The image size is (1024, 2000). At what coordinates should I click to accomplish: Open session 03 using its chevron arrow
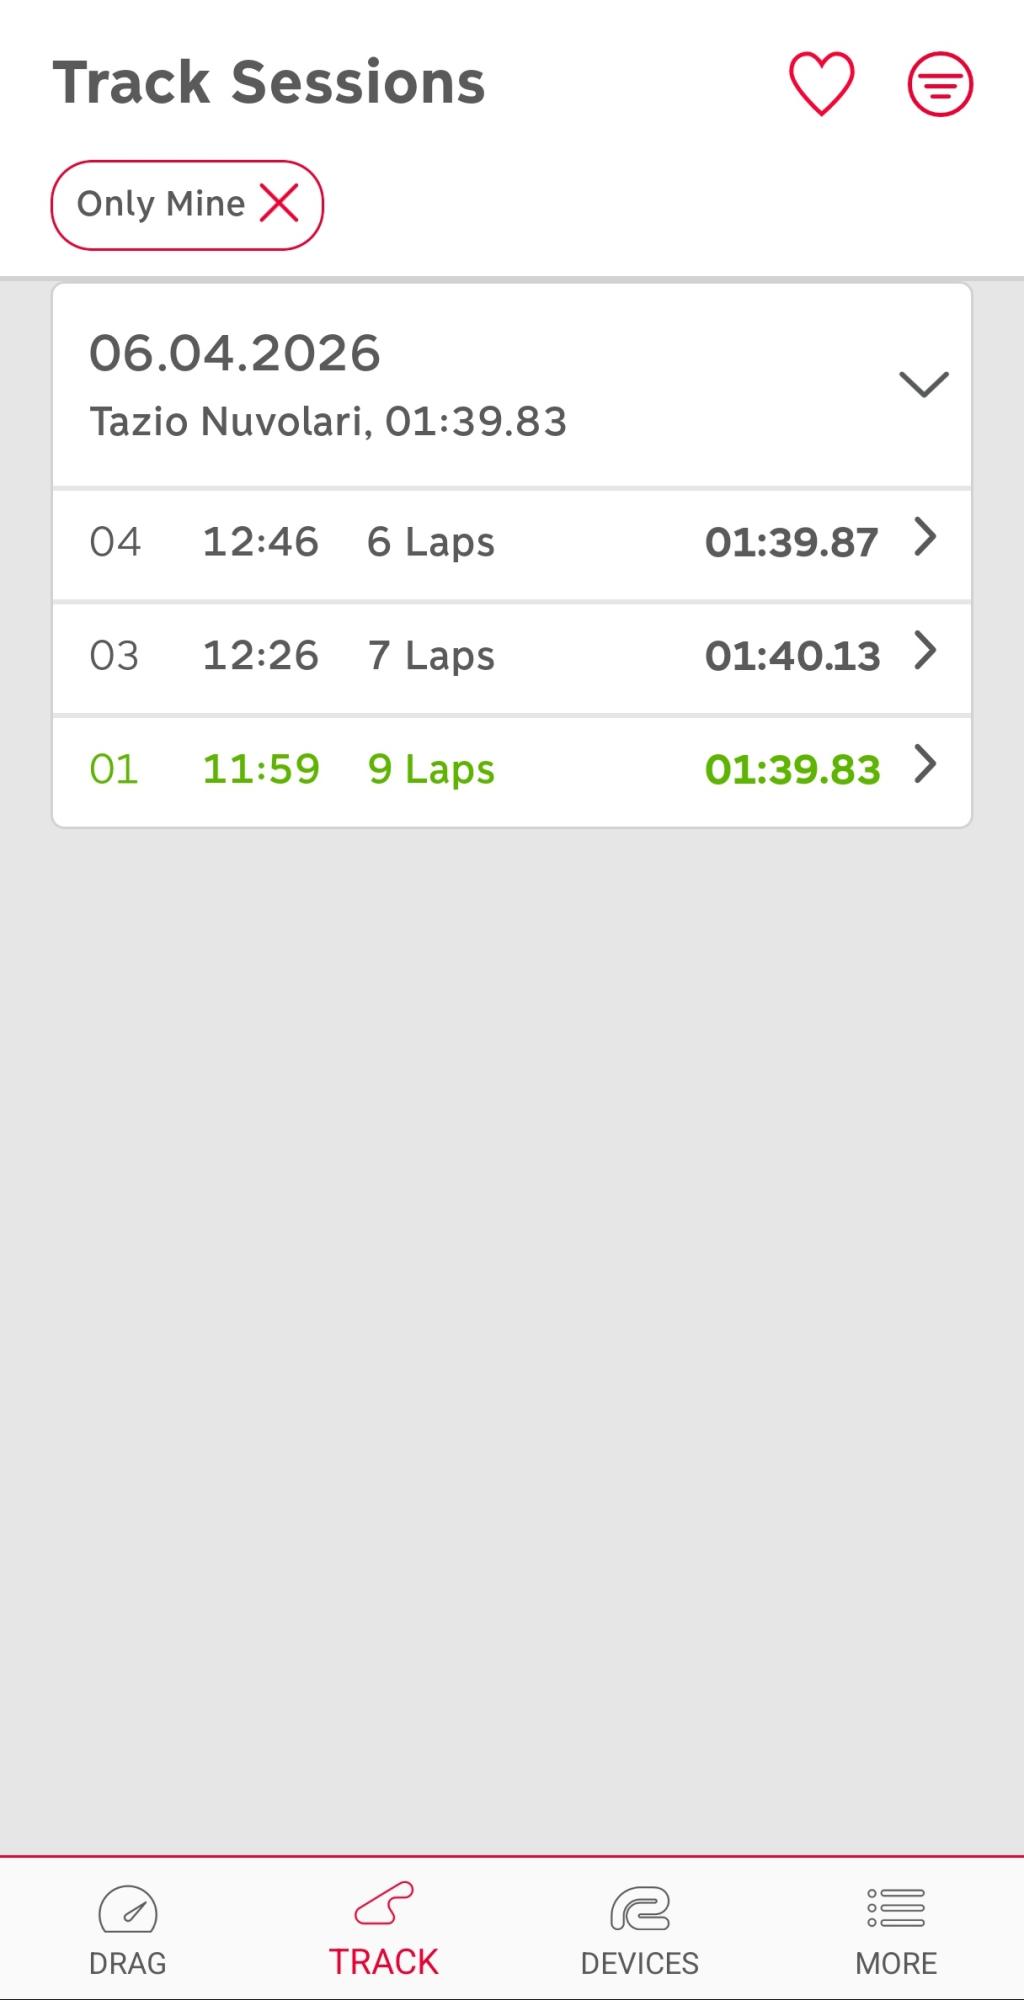pyautogui.click(x=926, y=651)
